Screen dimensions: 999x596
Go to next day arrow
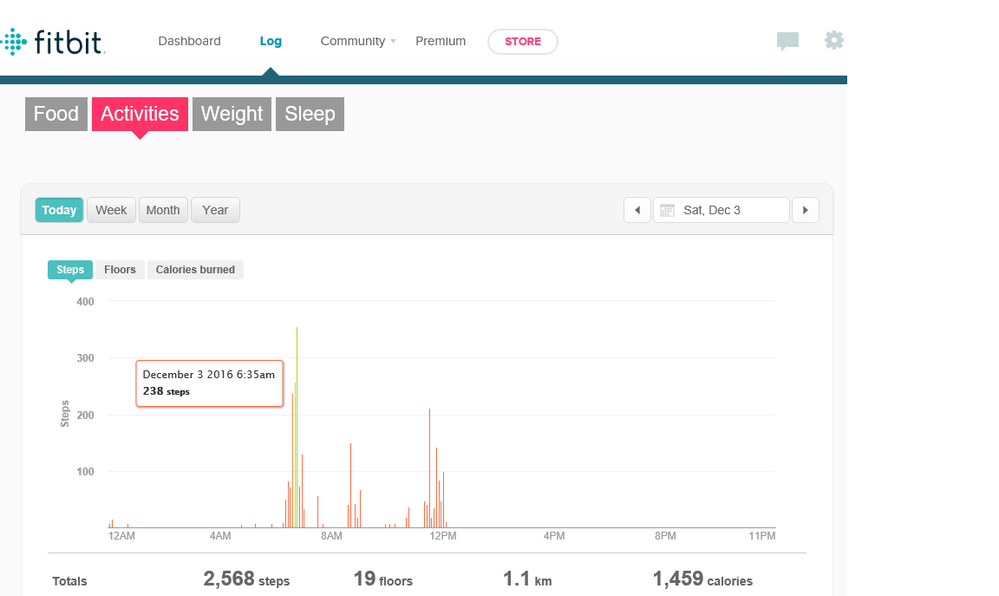[x=805, y=210]
